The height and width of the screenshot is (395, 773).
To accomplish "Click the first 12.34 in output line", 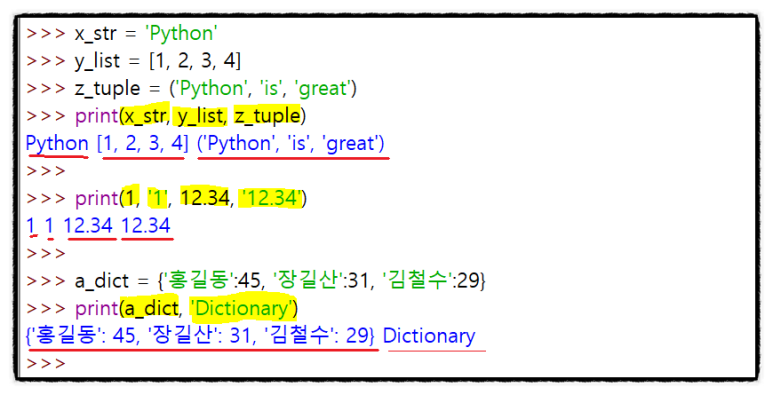I will (89, 225).
